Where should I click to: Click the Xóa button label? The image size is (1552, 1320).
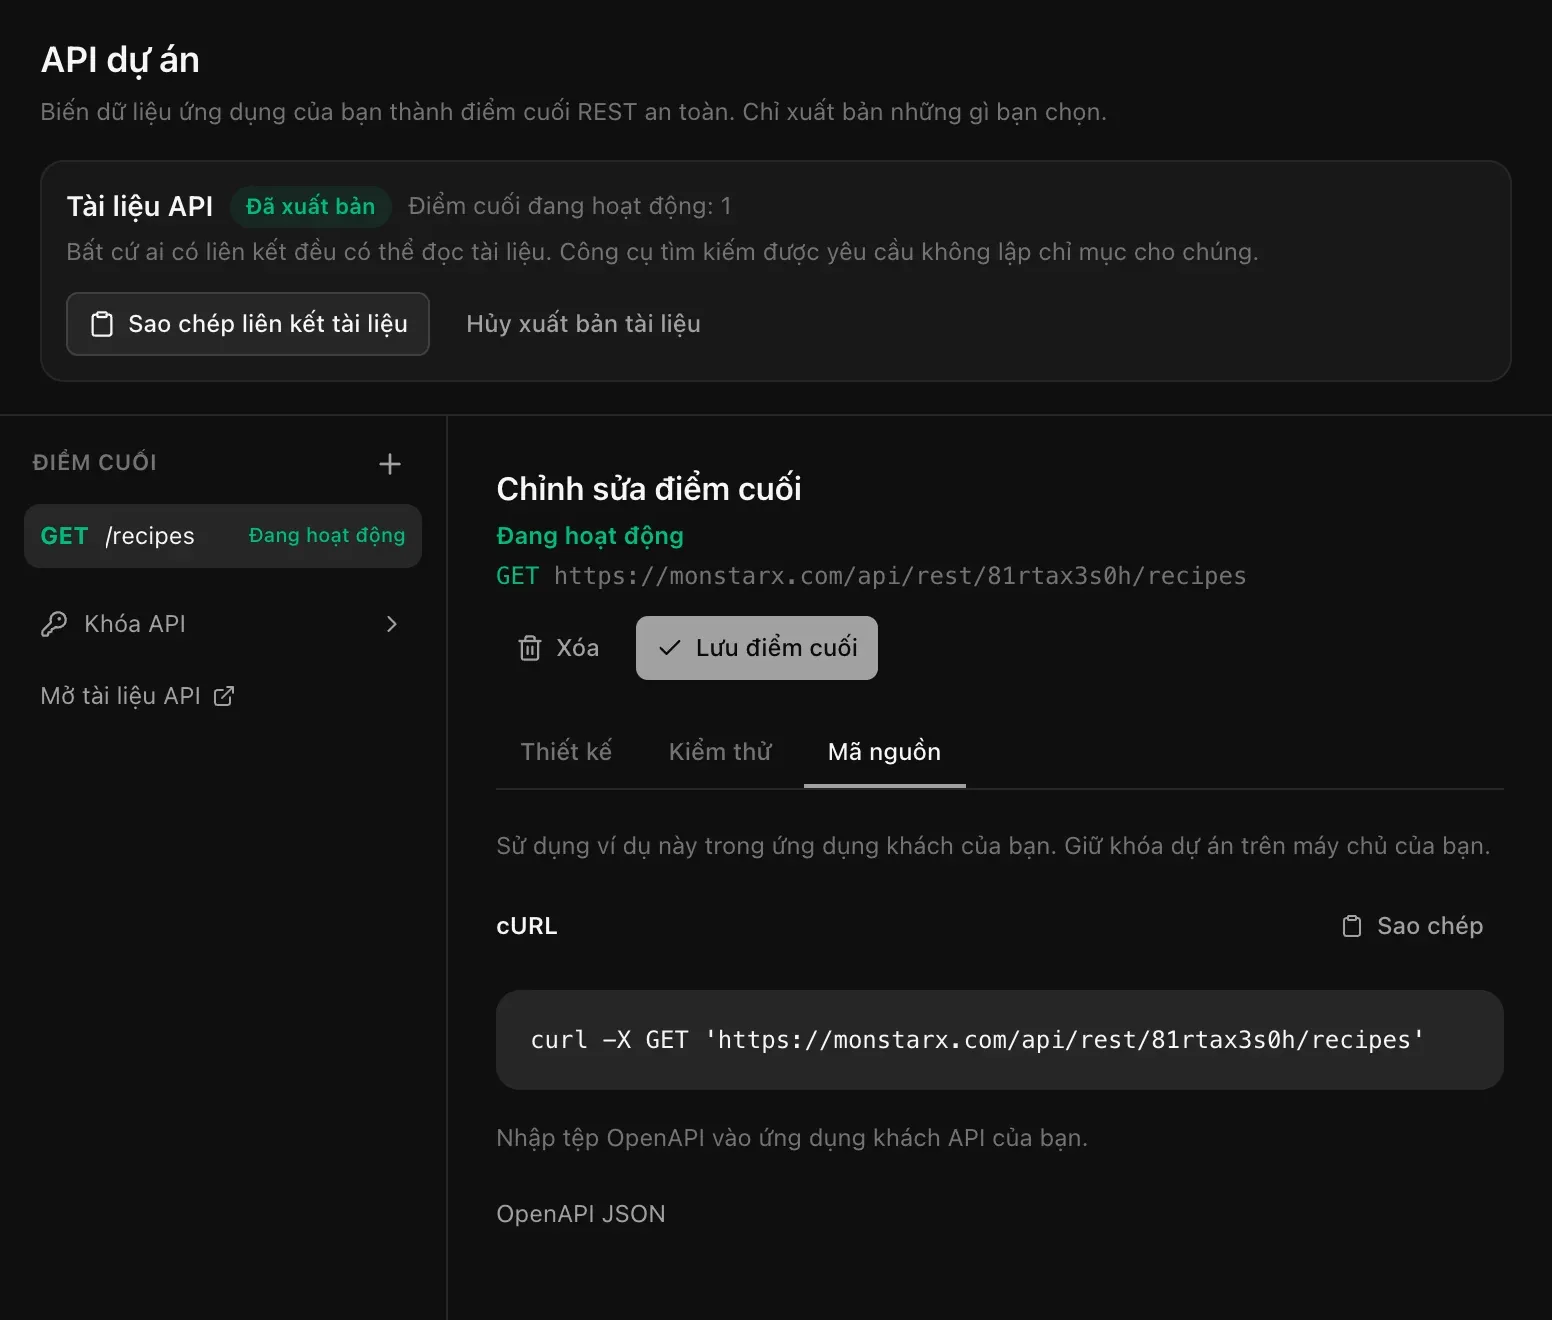pos(578,648)
